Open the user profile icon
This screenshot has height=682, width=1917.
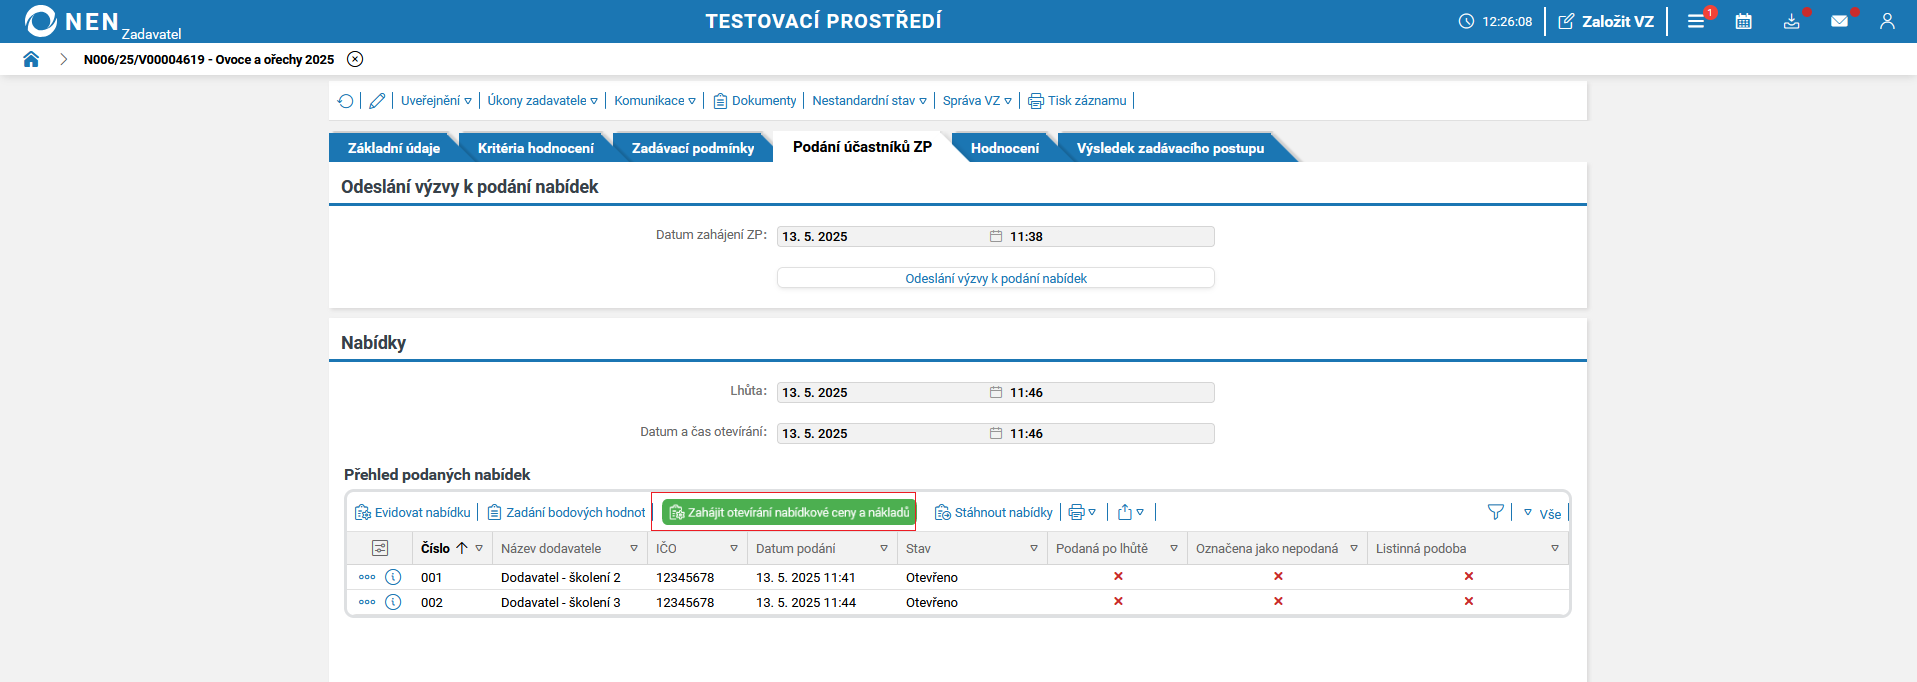pyautogui.click(x=1887, y=21)
